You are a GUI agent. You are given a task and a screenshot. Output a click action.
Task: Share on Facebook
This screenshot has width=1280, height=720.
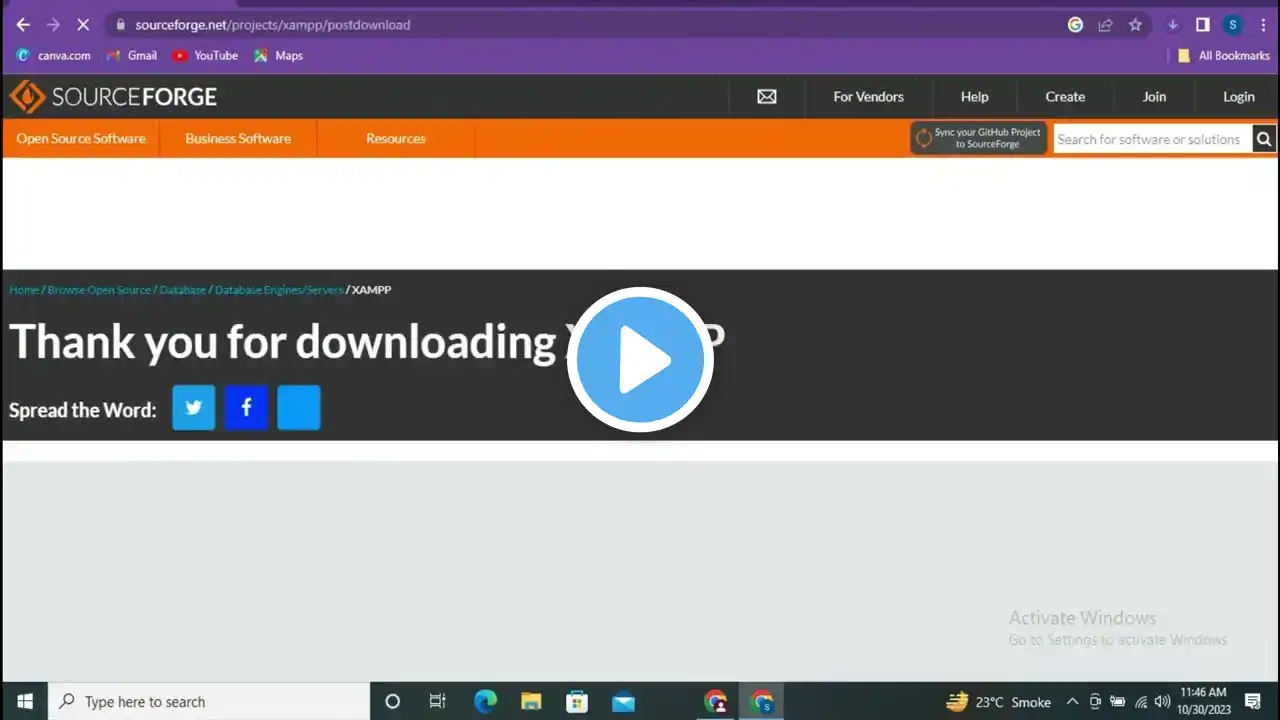(246, 408)
